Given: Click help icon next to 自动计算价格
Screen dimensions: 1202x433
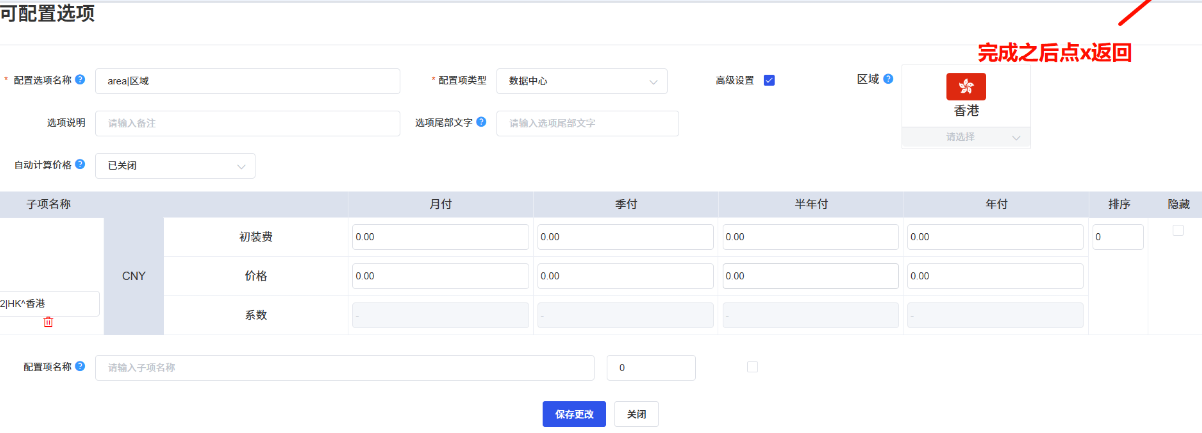Looking at the screenshot, I should click(80, 164).
